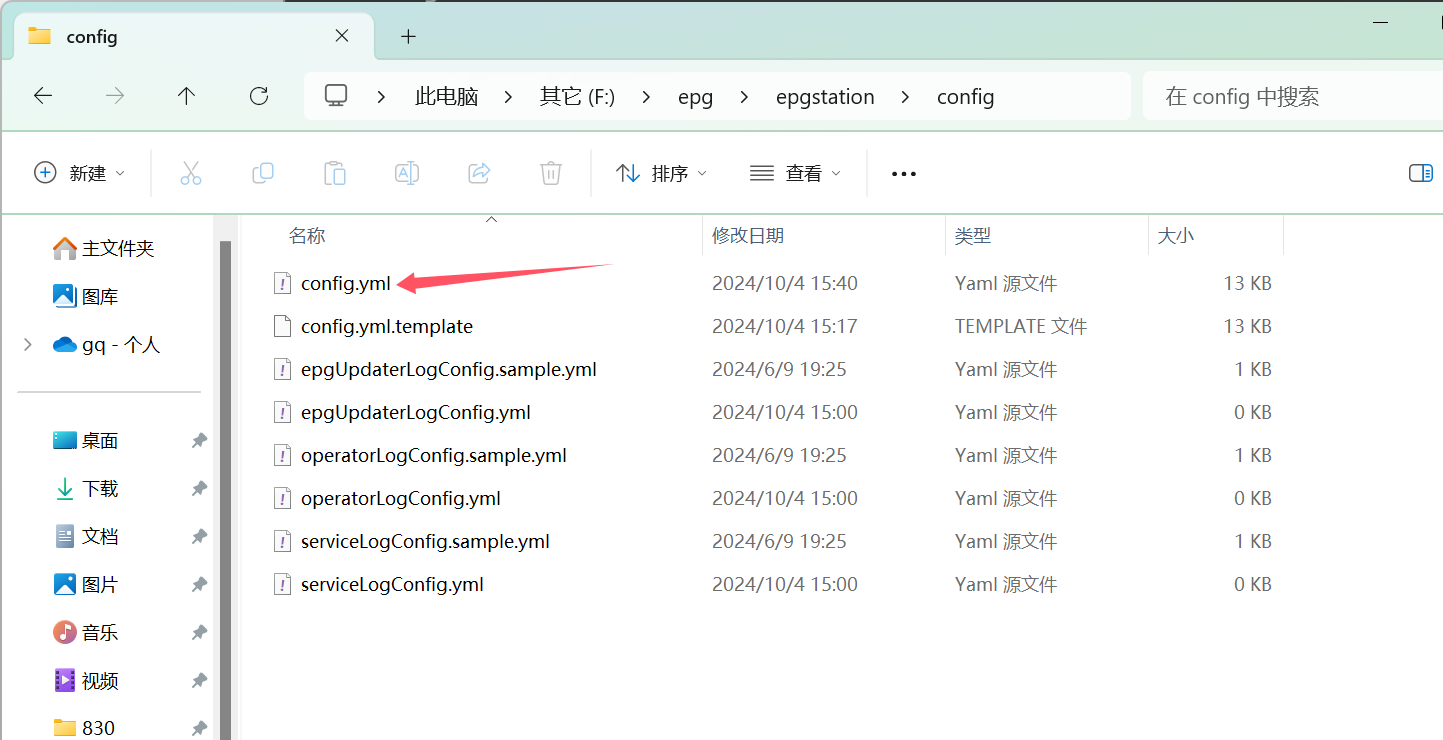
Task: Open 音乐 in quick access
Action: 85,632
